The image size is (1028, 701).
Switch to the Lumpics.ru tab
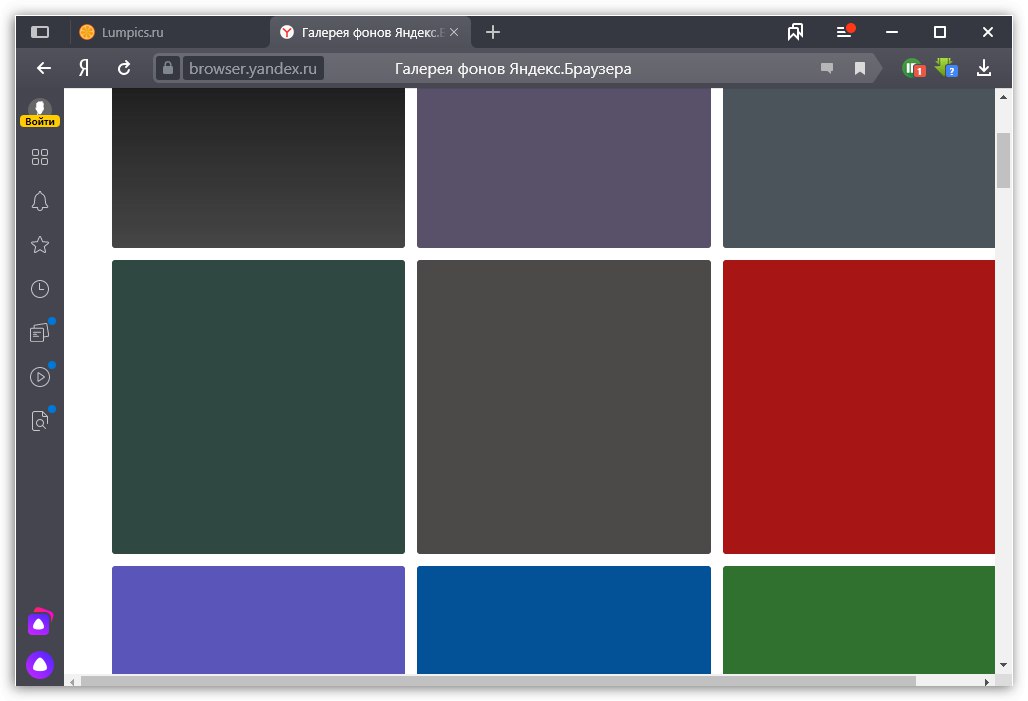(170, 32)
